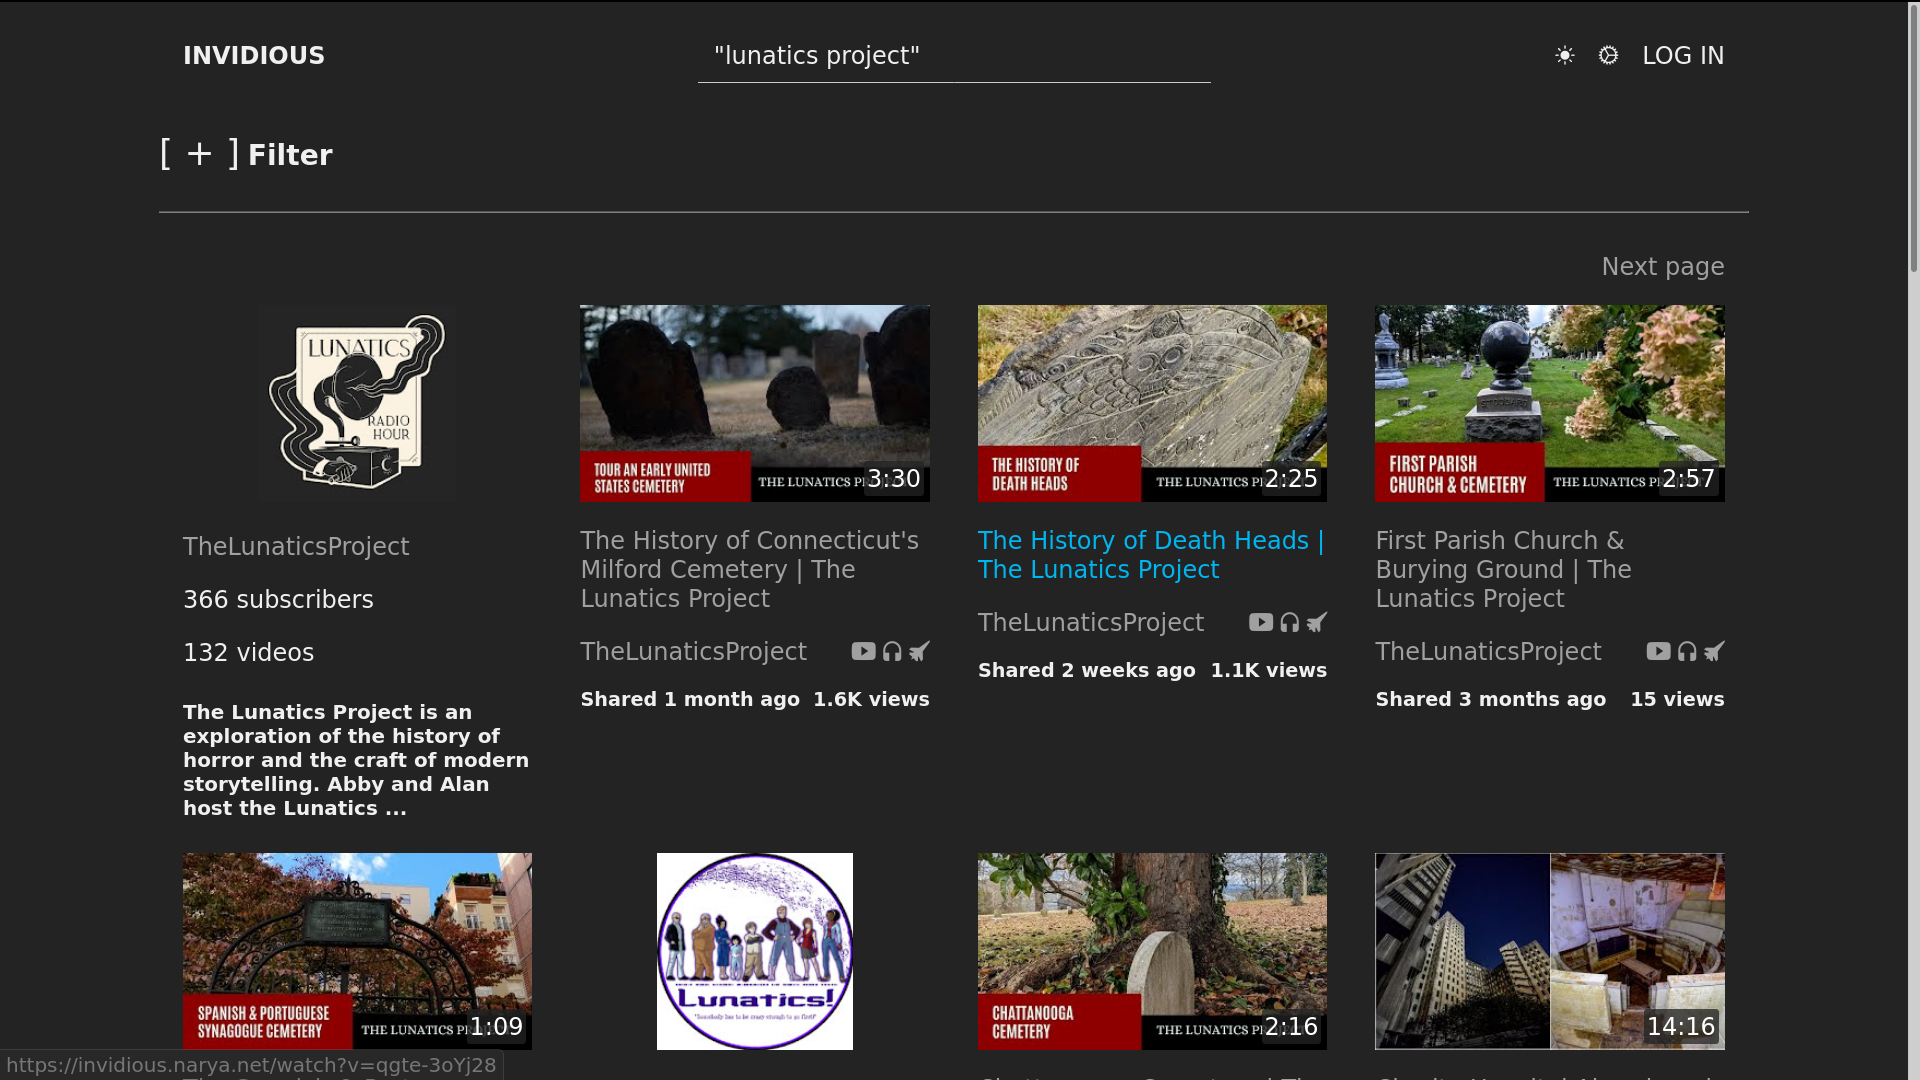
Task: Click airplane icon for Death Heads video
Action: 1317,623
